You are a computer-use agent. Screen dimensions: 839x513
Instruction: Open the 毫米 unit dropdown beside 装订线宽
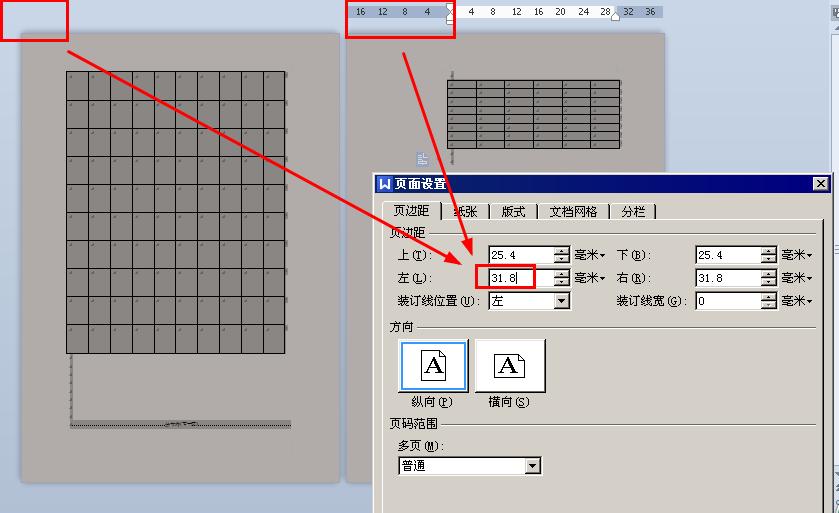797,301
